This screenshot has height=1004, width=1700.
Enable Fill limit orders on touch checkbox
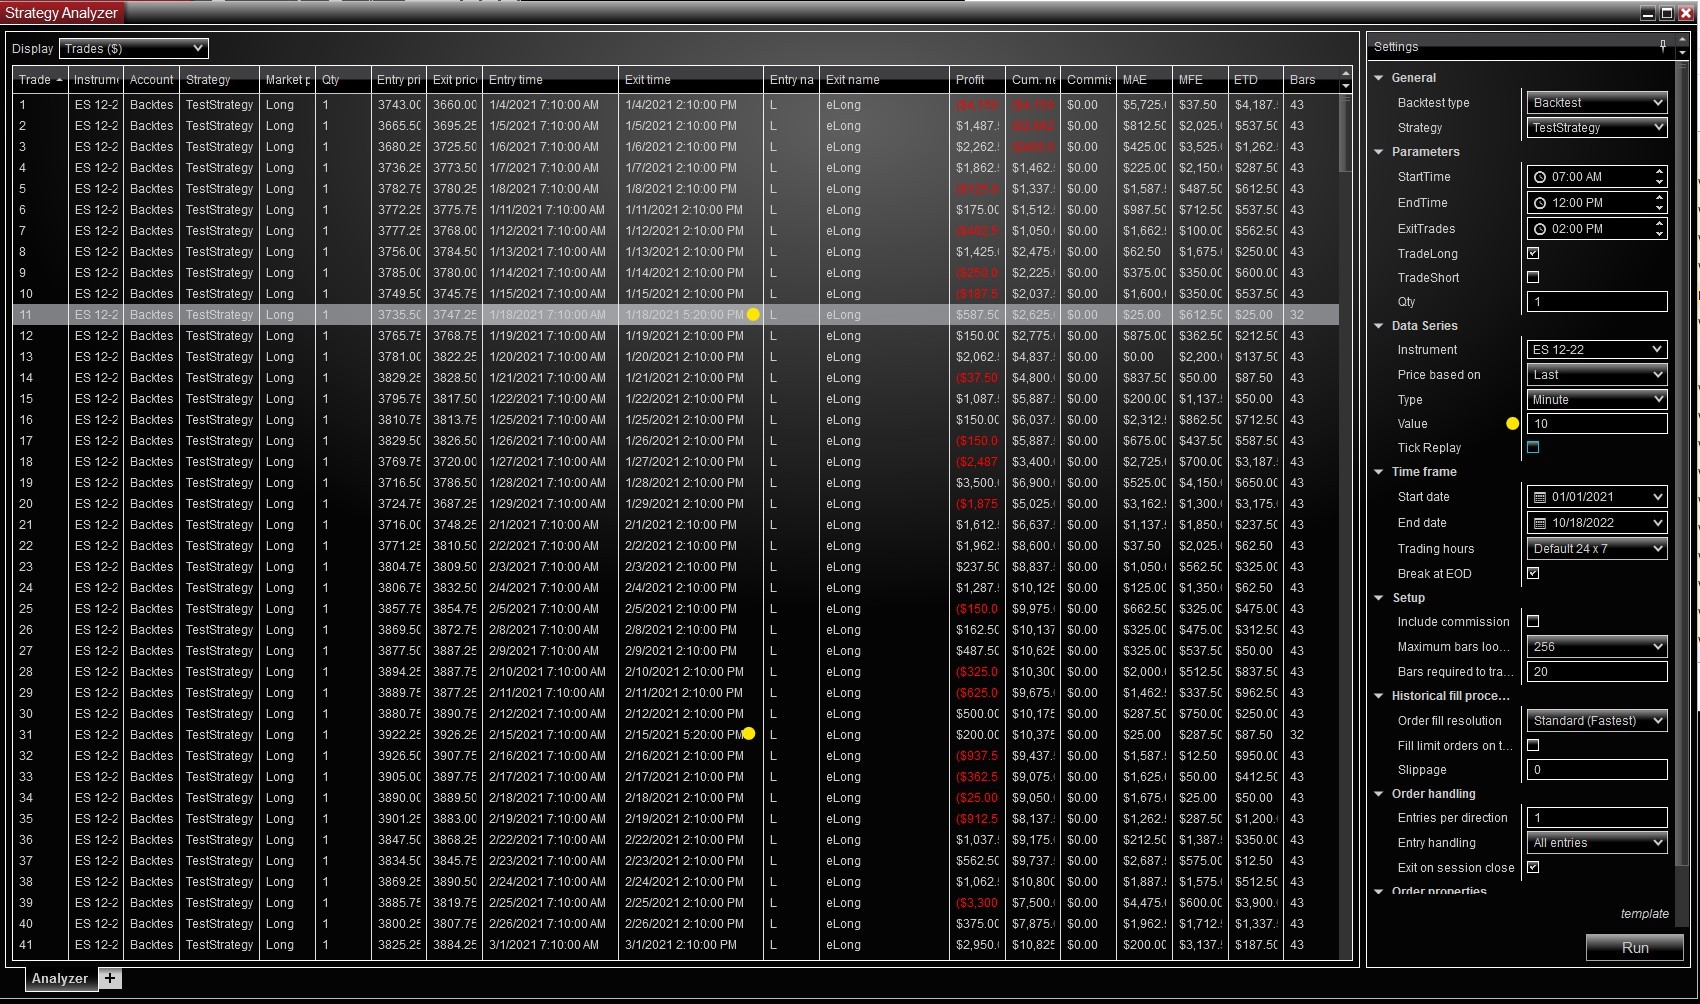[x=1533, y=746]
